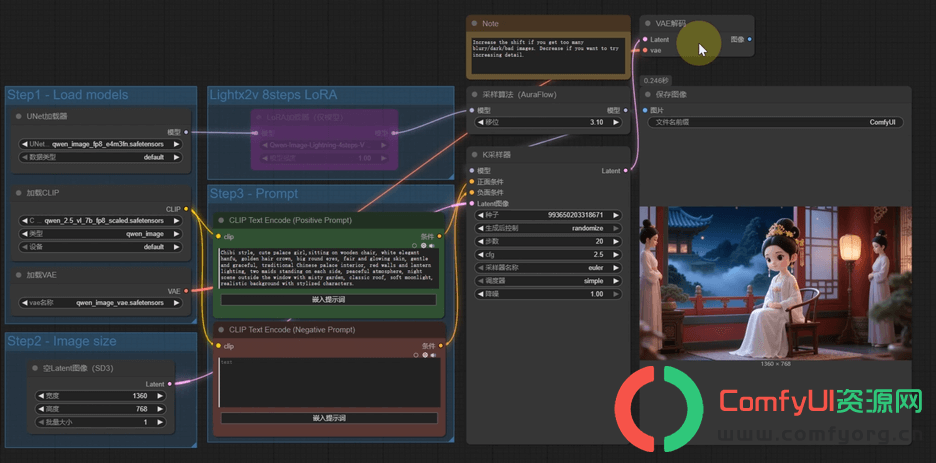
Task: Click inside the positive prompt text area
Action: point(329,268)
